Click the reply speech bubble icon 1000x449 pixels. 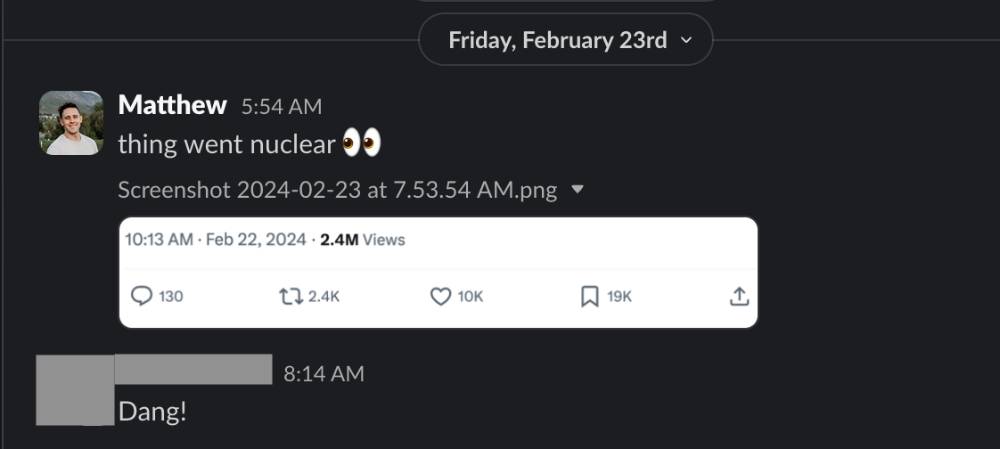coord(142,296)
